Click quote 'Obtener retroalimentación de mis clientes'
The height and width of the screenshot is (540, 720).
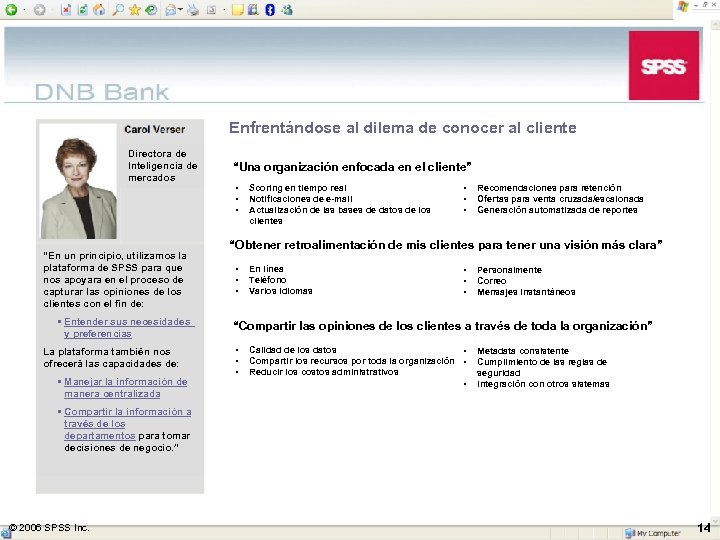[445, 245]
